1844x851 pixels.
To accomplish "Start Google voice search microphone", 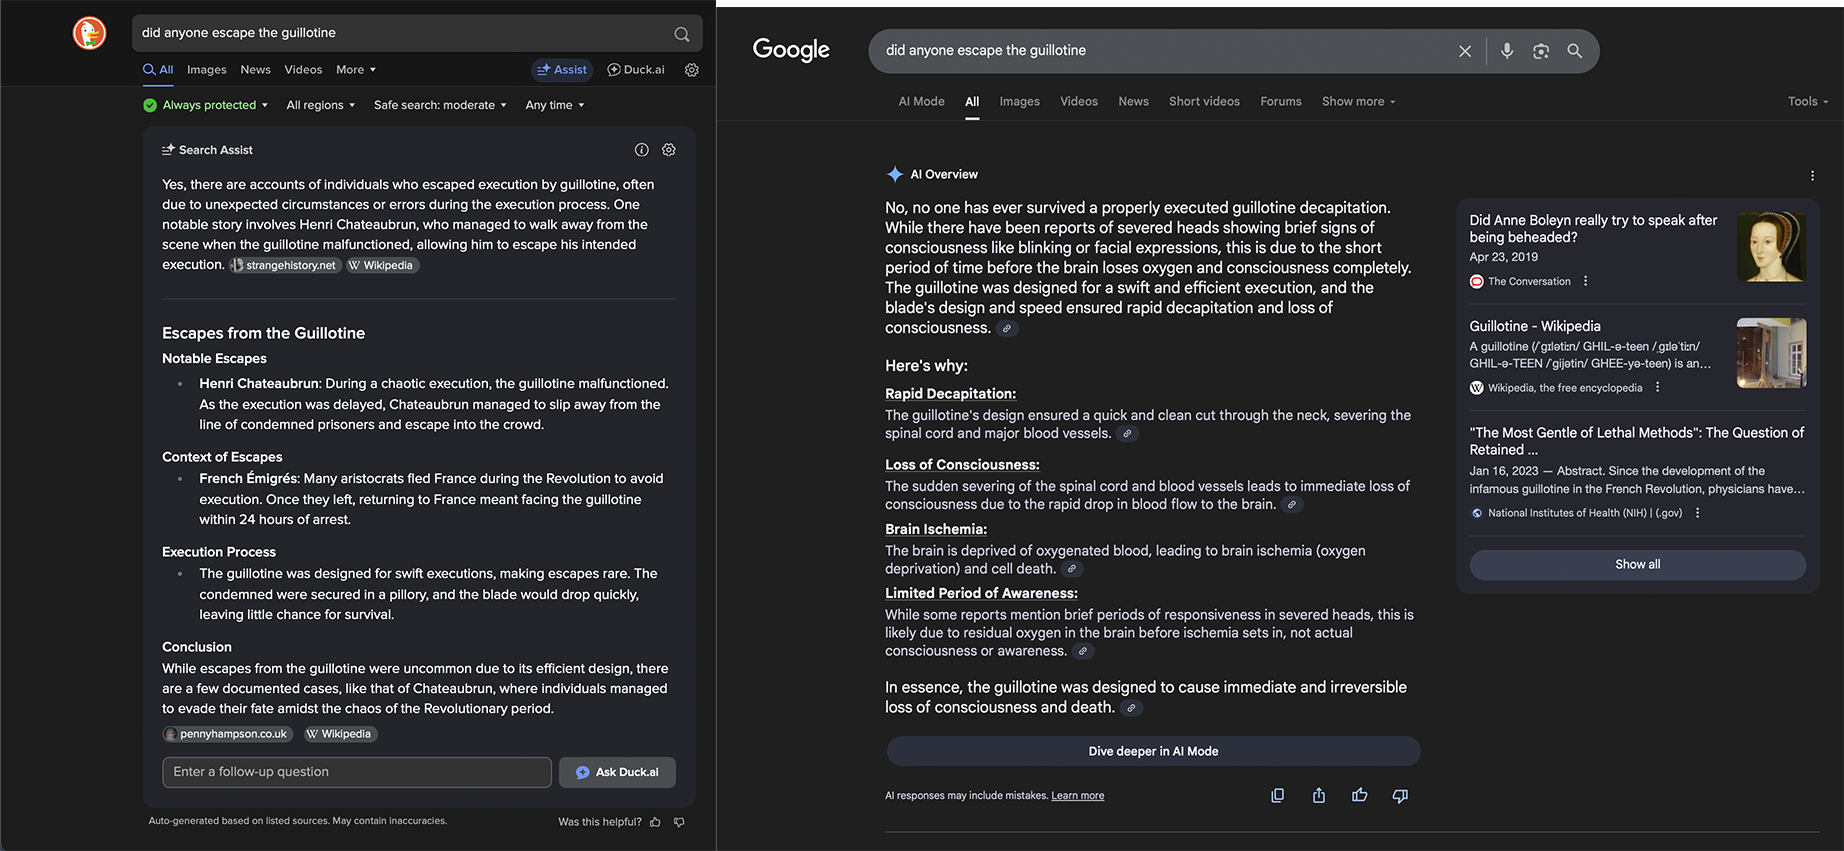I will (1507, 51).
